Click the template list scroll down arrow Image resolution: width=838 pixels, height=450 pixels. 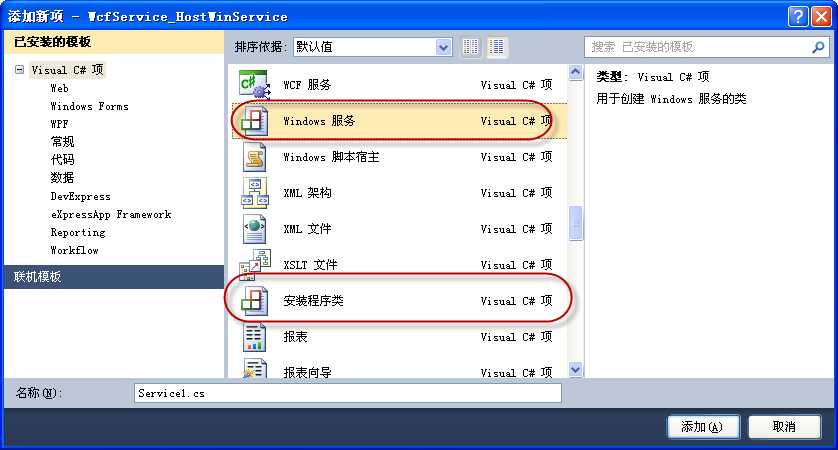pos(576,369)
